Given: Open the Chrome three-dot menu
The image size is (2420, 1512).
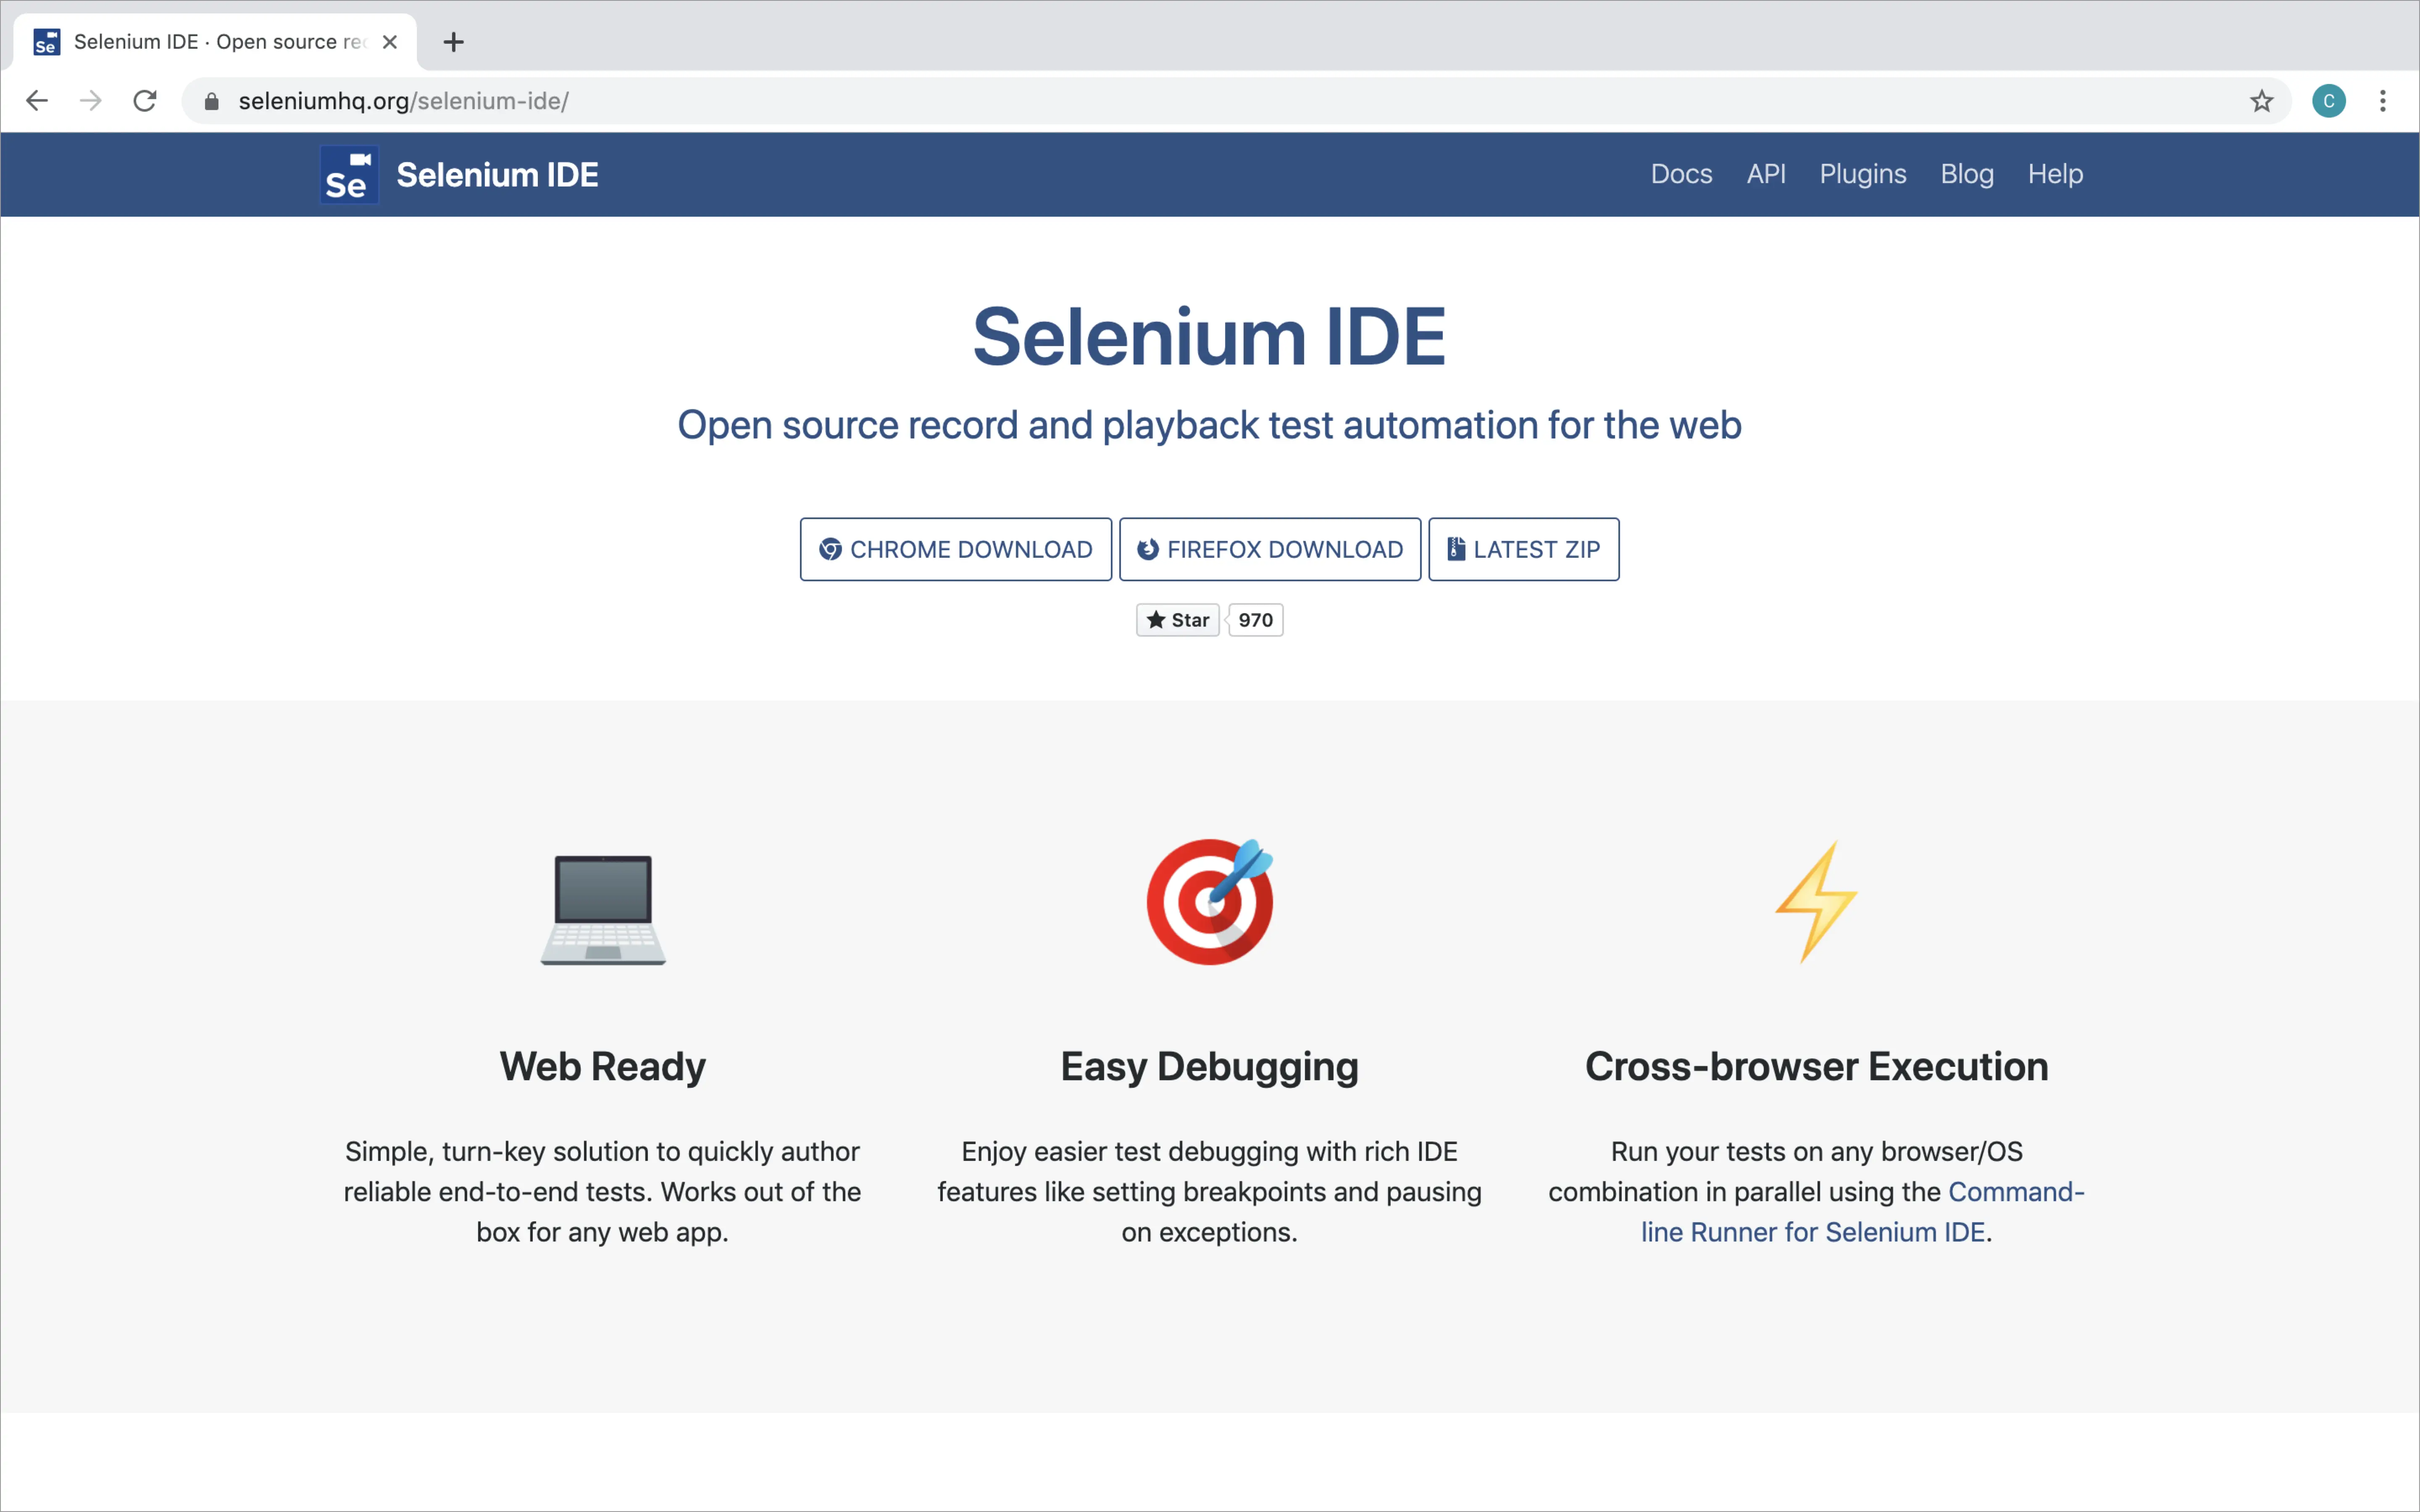Looking at the screenshot, I should 2383,101.
